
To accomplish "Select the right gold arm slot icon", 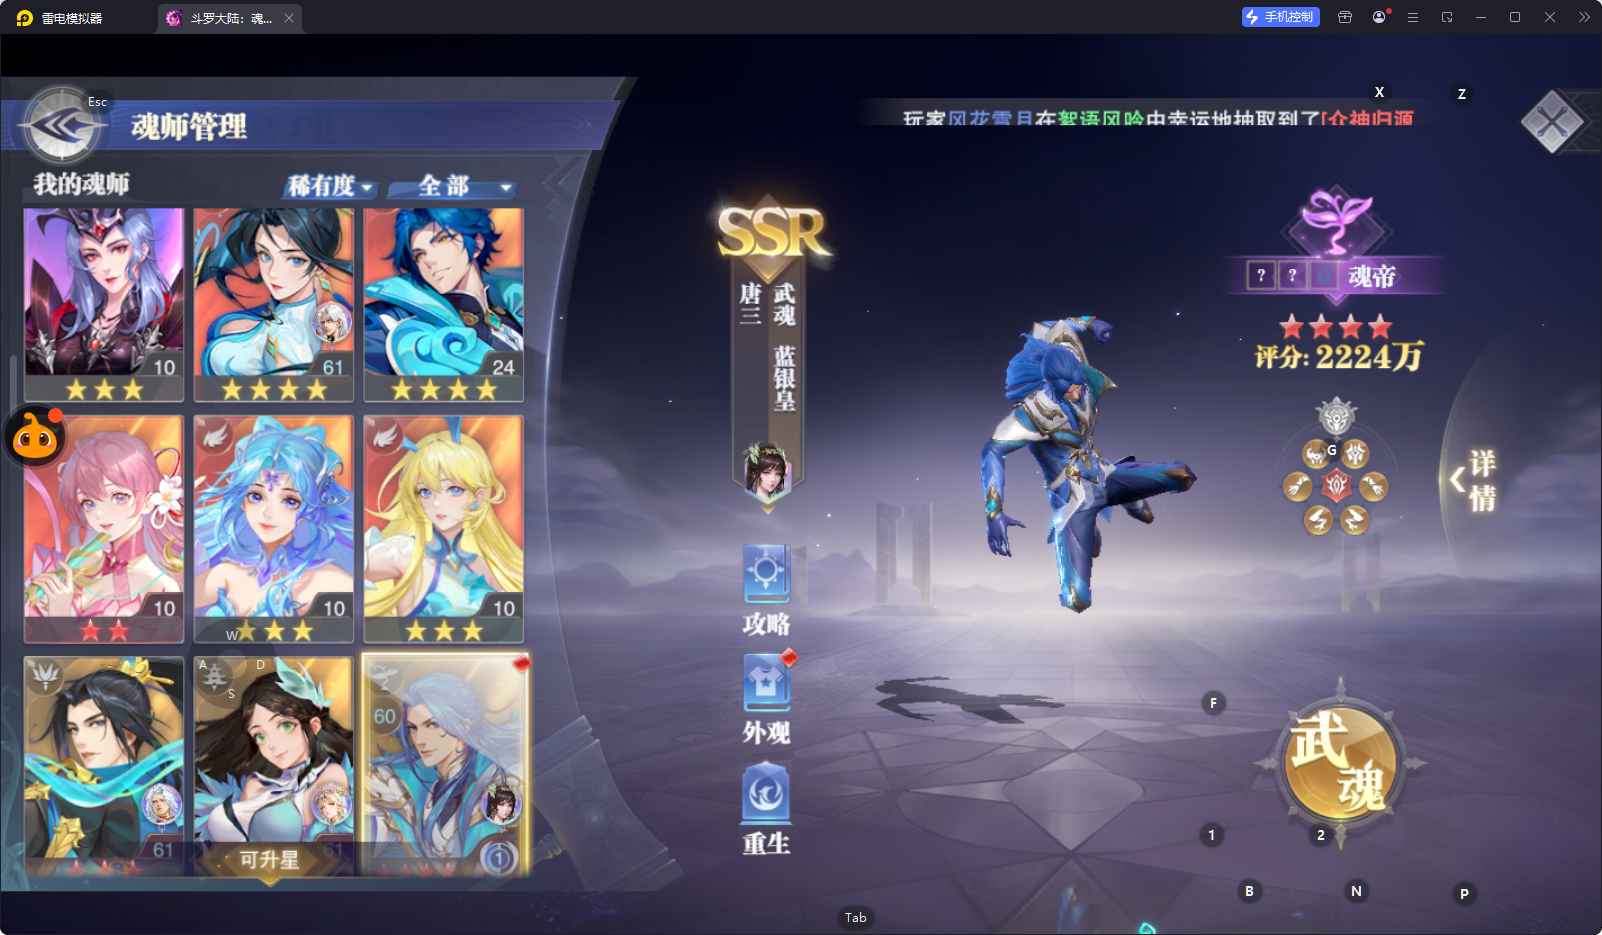I will point(1374,487).
